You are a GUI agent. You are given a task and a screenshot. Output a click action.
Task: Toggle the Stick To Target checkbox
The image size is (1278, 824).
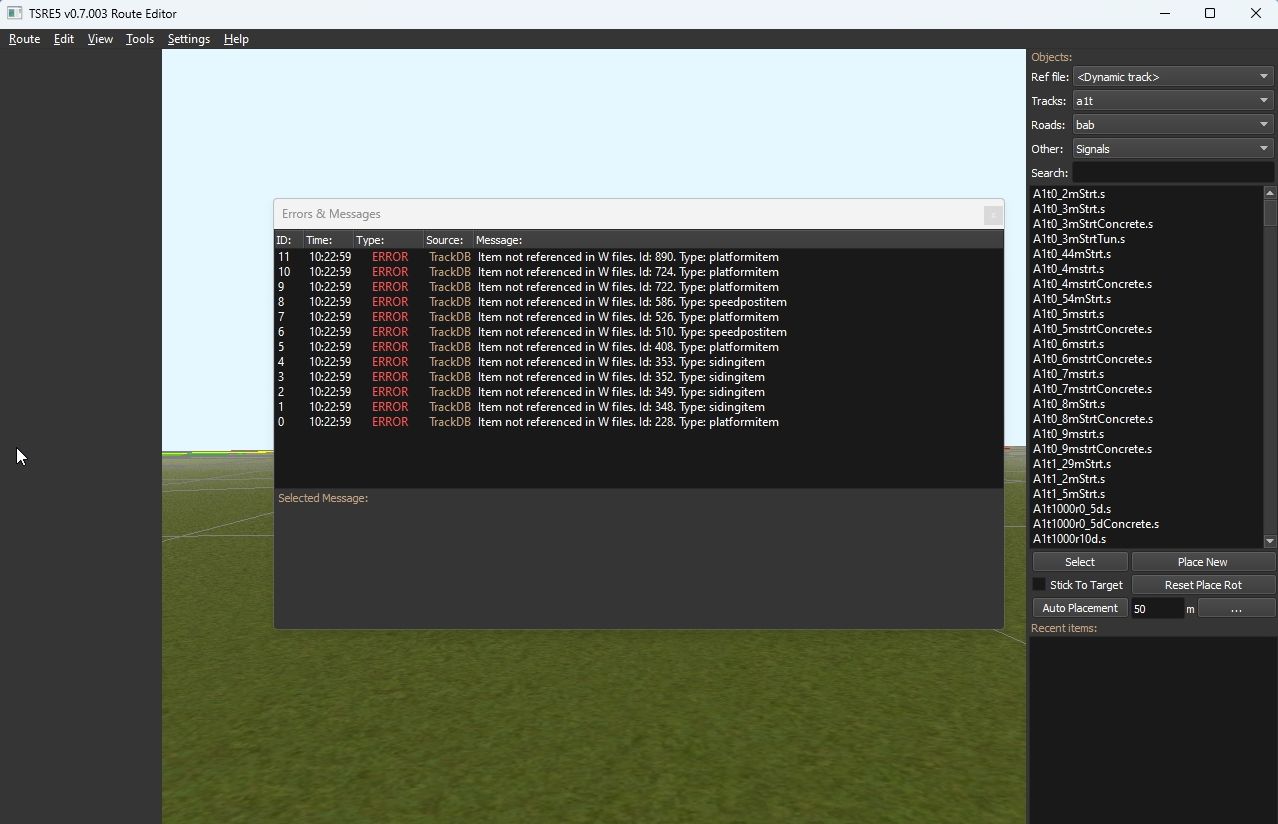click(x=1039, y=585)
